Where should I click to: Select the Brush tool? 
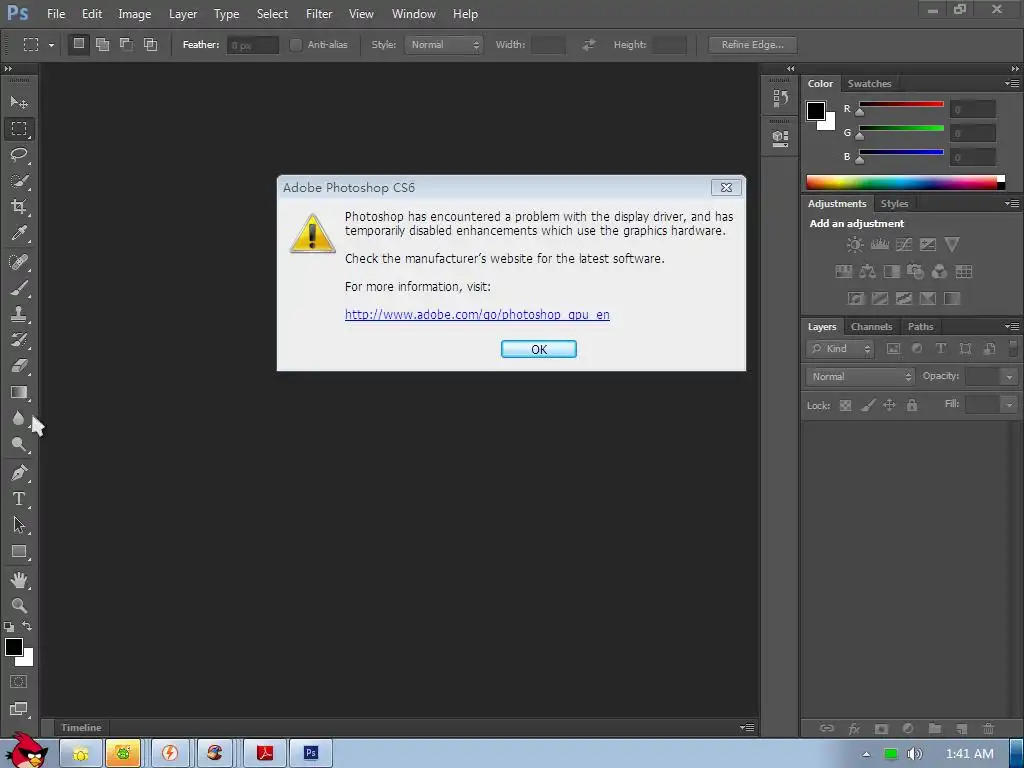coord(19,288)
